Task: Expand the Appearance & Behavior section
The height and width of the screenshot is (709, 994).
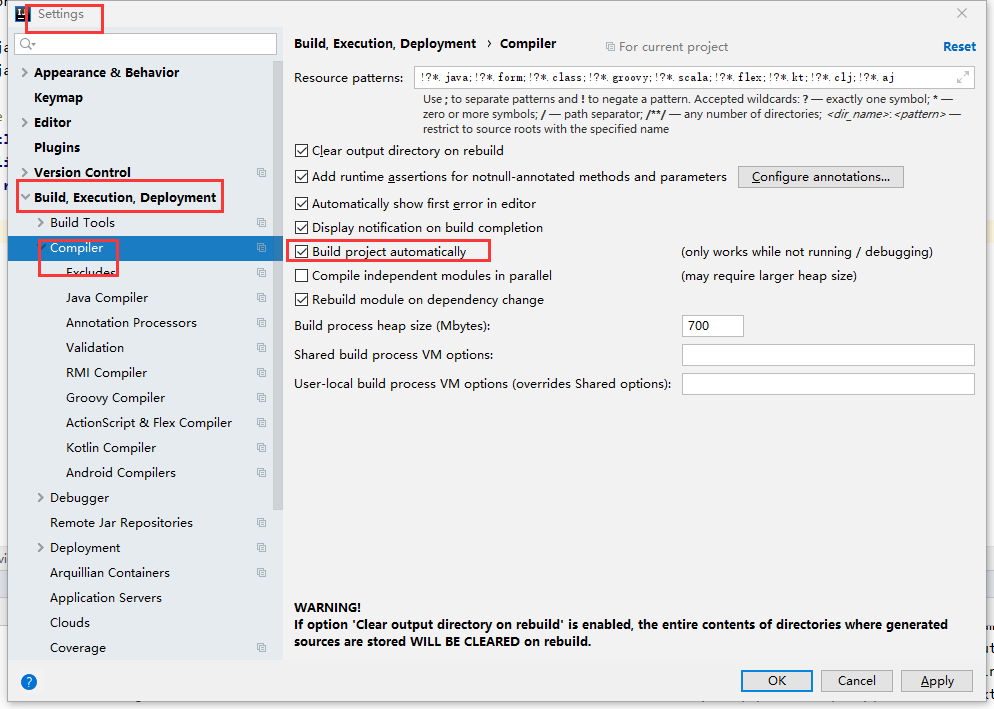Action: point(25,73)
